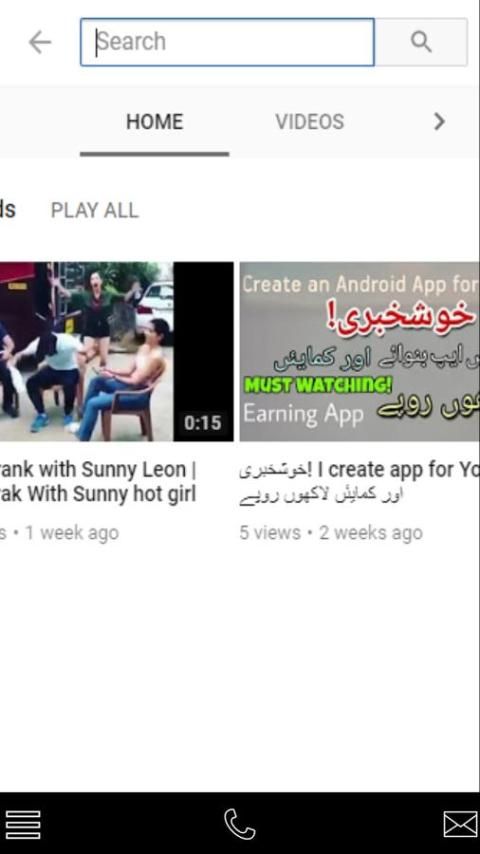Click the '5 views • 2 weeks ago' text
Screen dimensions: 480x854
[x=331, y=533]
